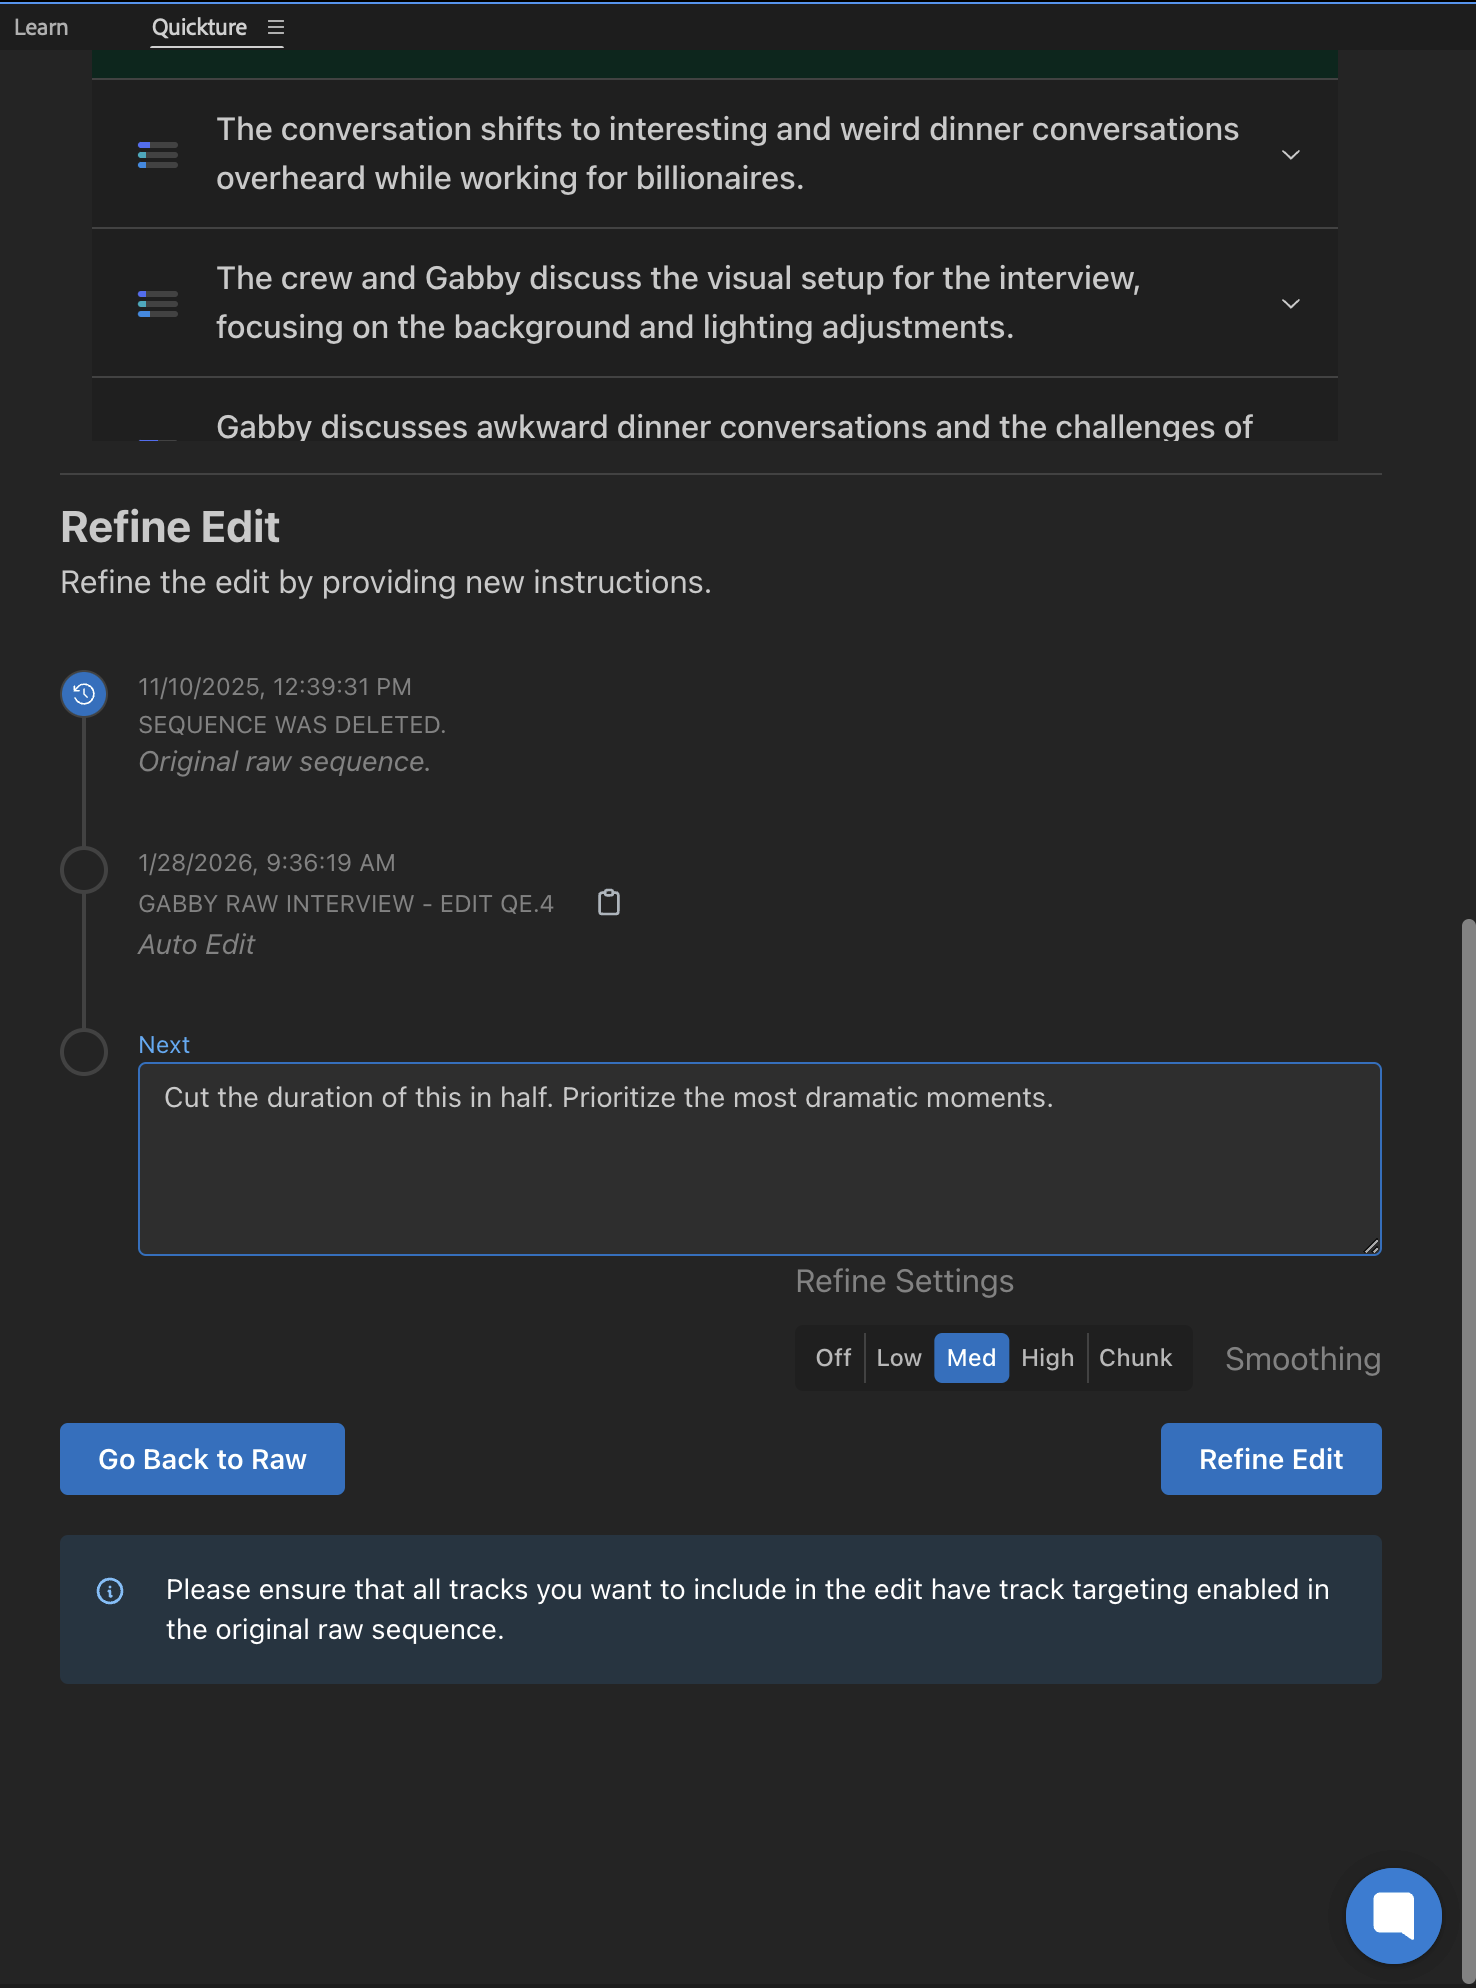This screenshot has height=1988, width=1476.
Task: Click the list icon beside billionaires summary
Action: 158,154
